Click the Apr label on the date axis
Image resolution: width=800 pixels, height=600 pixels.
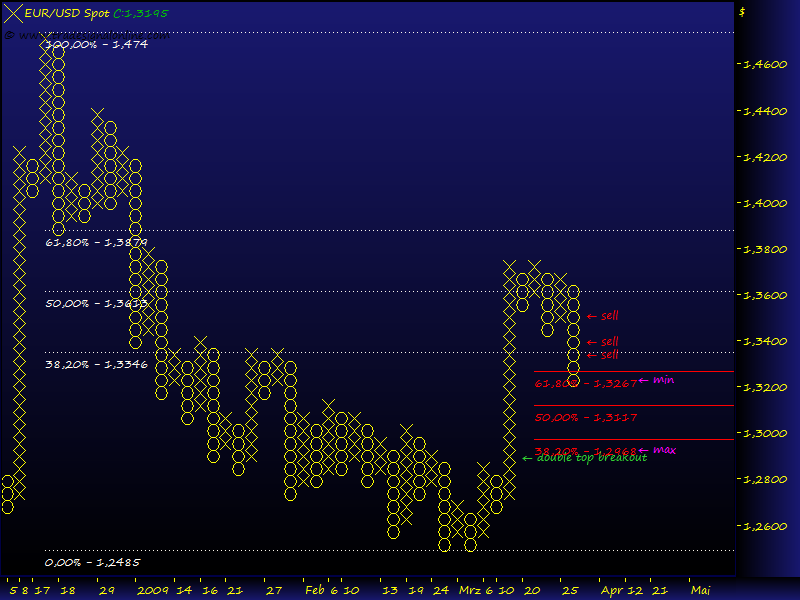point(611,589)
